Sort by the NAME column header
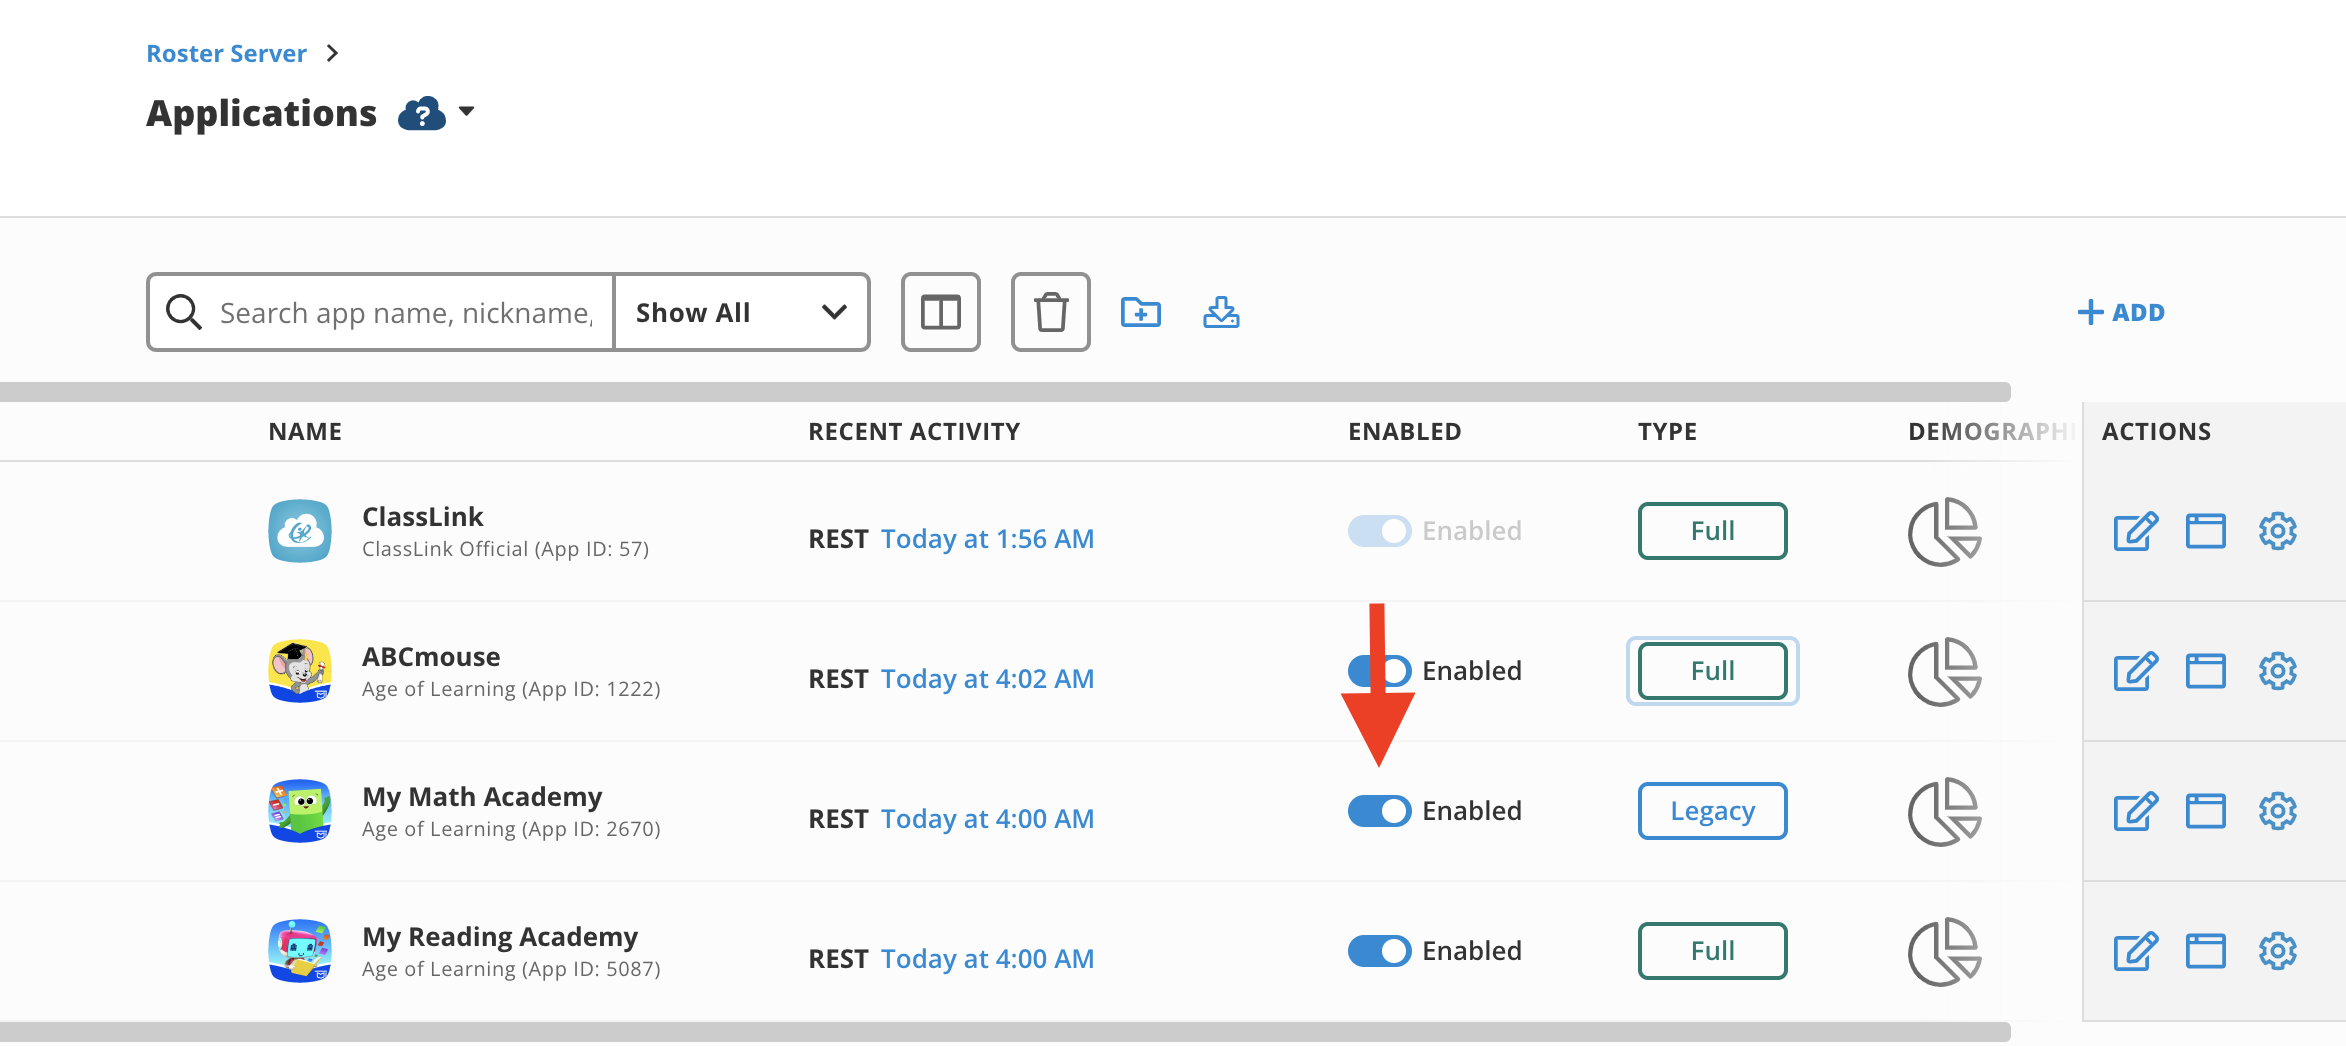The height and width of the screenshot is (1046, 2346). [305, 432]
